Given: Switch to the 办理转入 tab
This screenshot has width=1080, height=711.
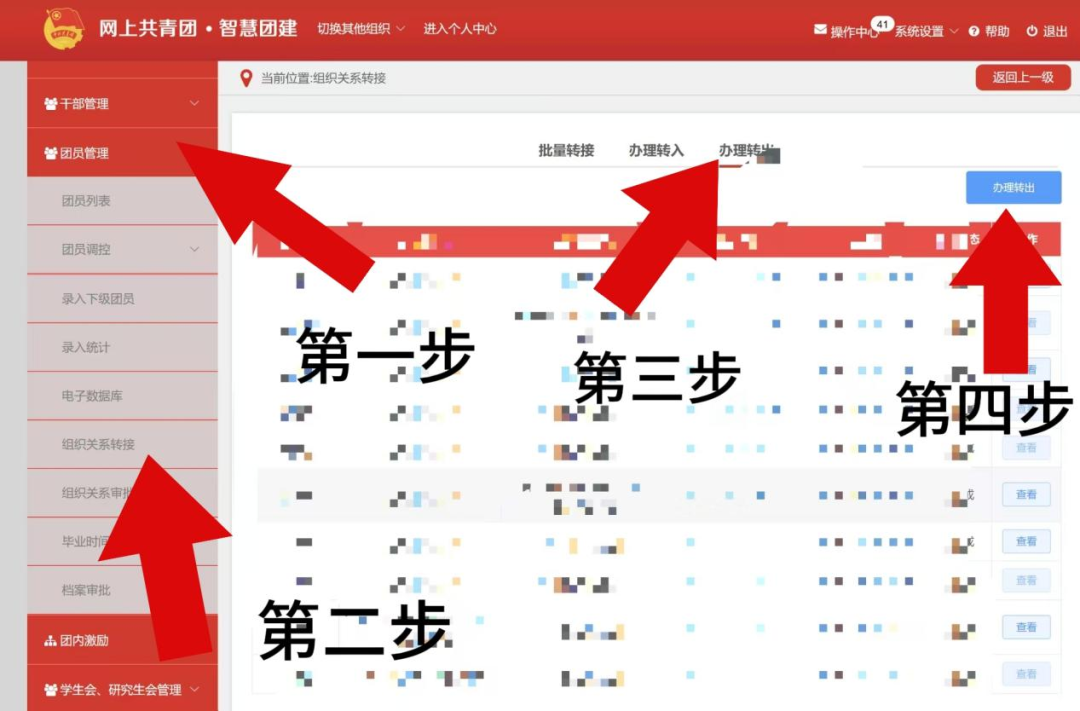Looking at the screenshot, I should point(656,150).
